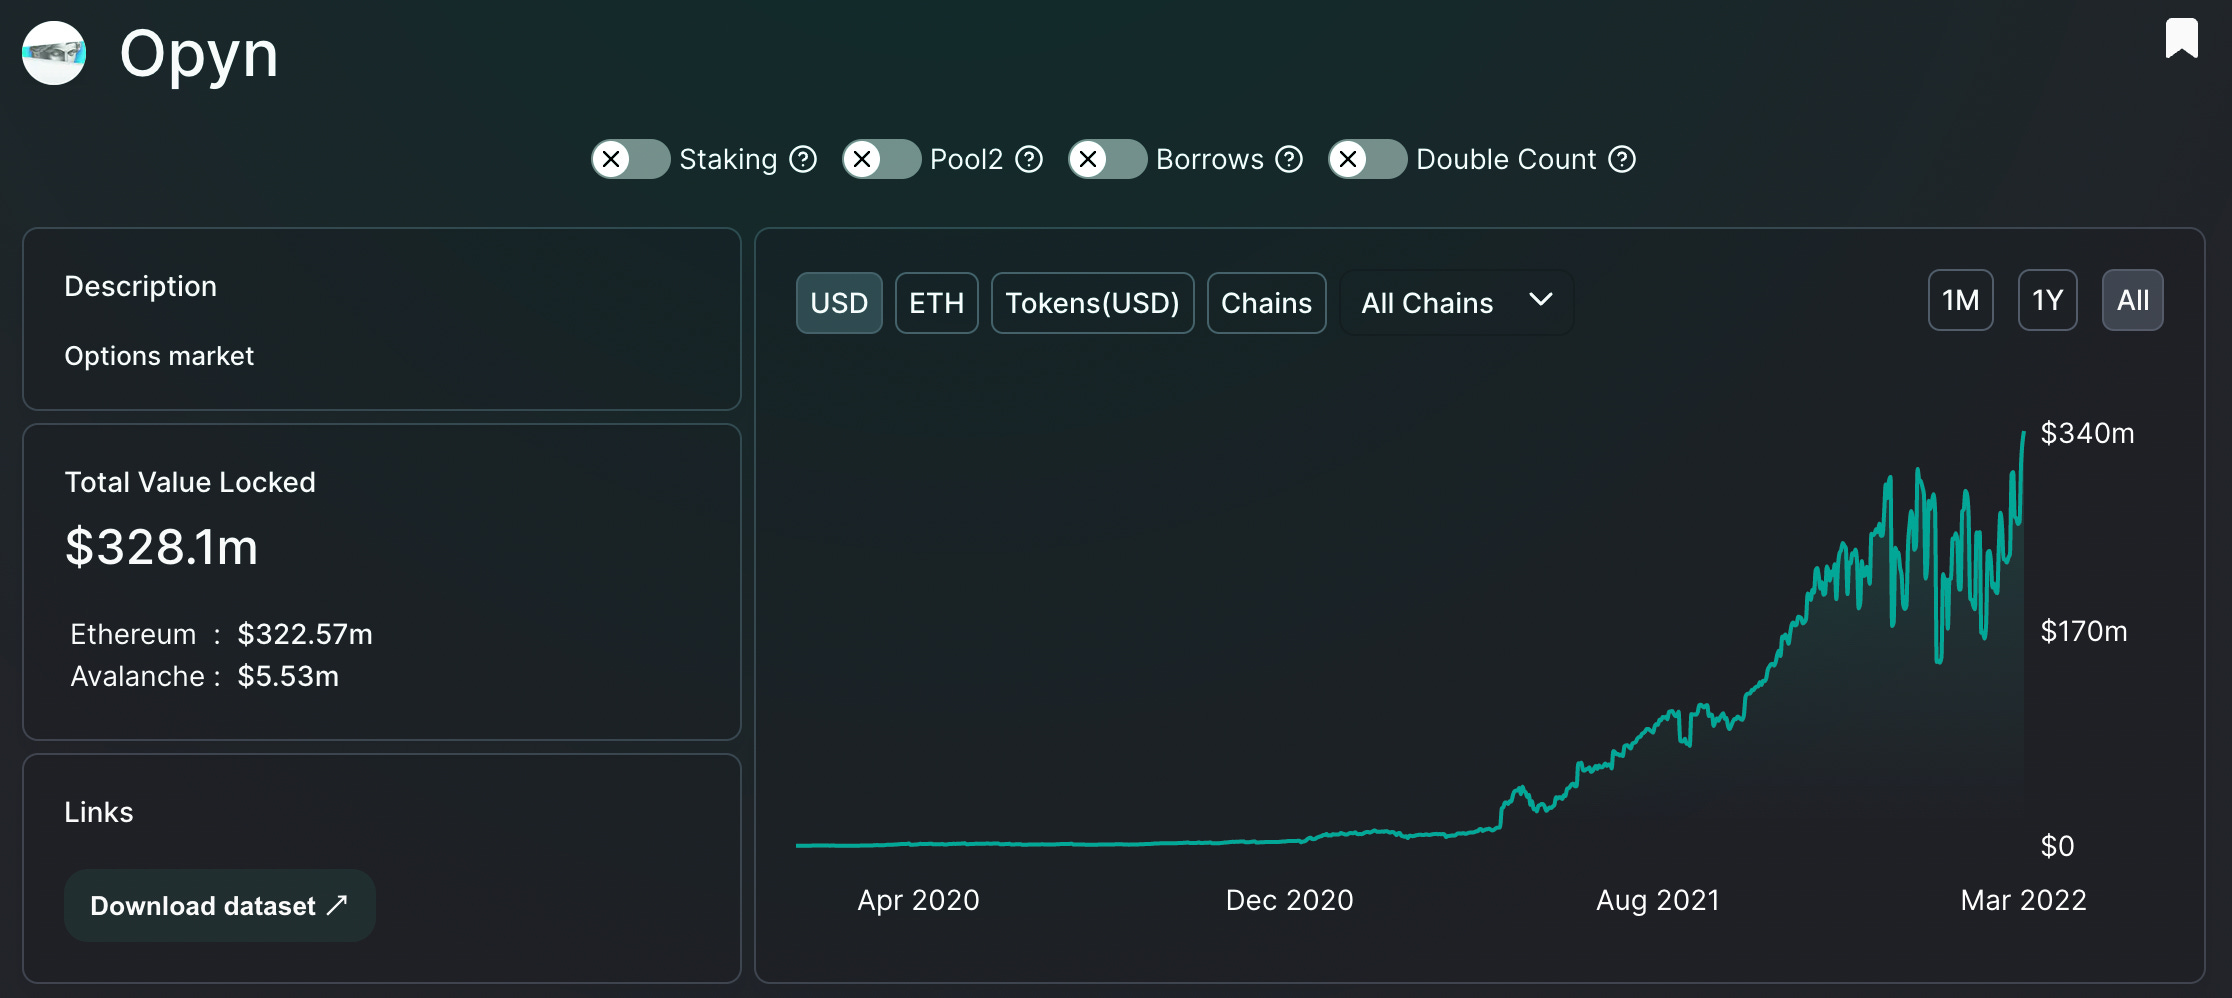Click the Aug 2021 axis label
Screen dimensions: 2232x998
pos(1657,900)
